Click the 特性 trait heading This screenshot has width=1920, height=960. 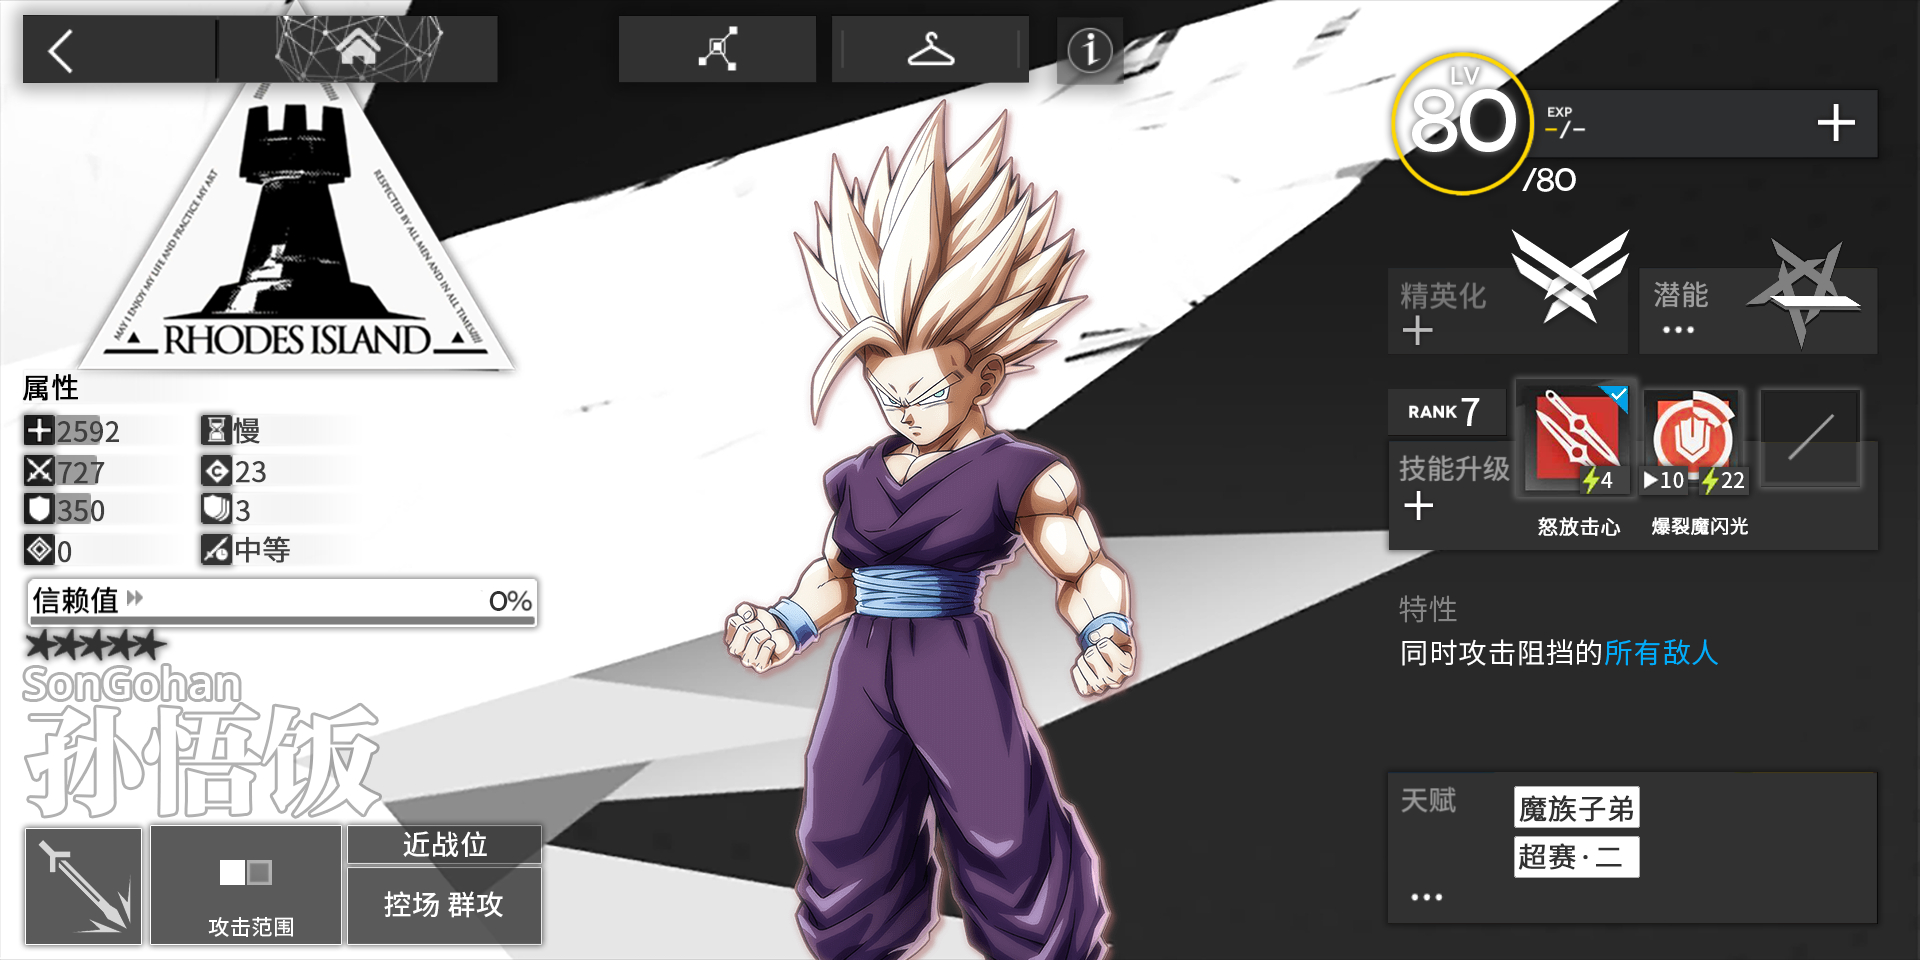click(x=1428, y=609)
